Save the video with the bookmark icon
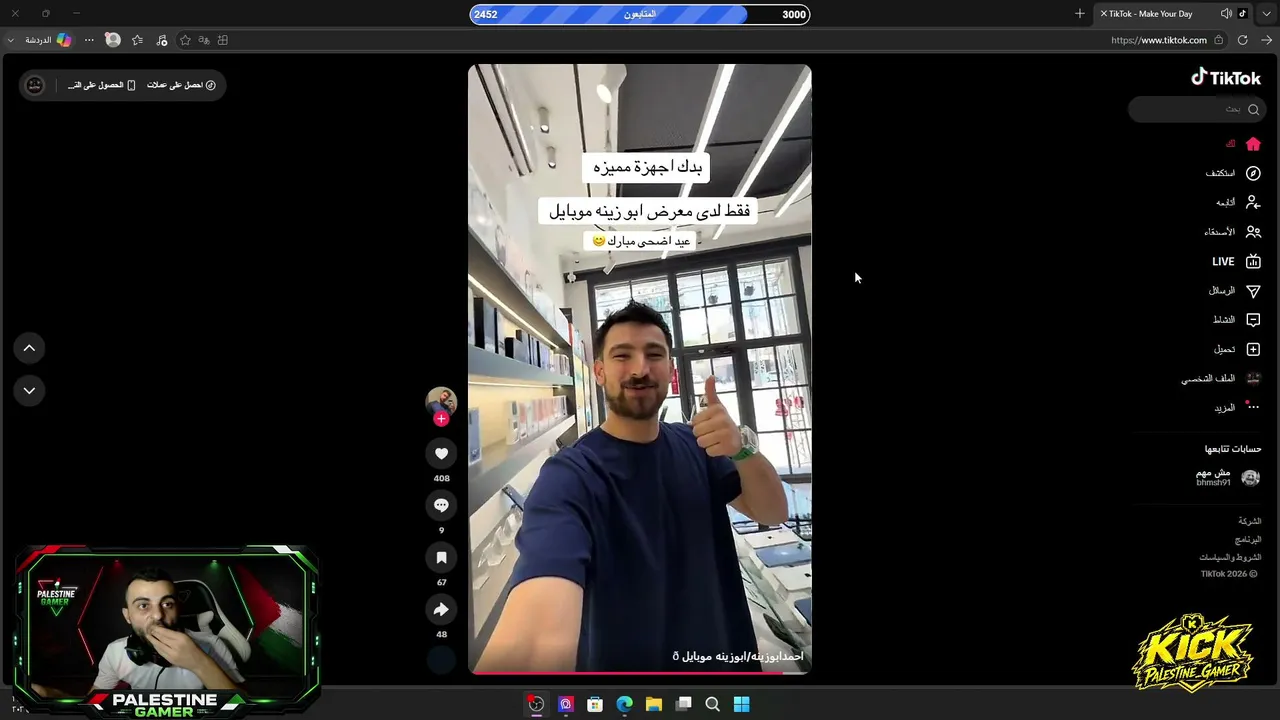1280x720 pixels. tap(441, 558)
